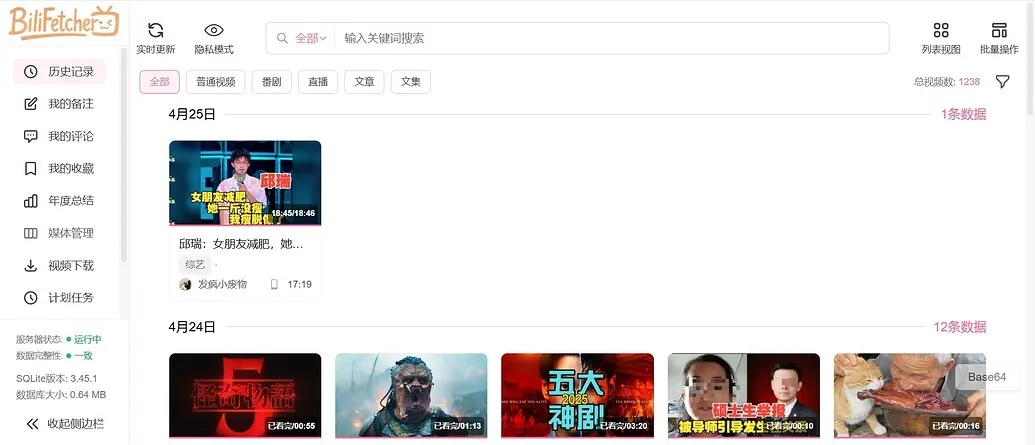
Task: Select the 文章 filter tab
Action: pyautogui.click(x=364, y=82)
